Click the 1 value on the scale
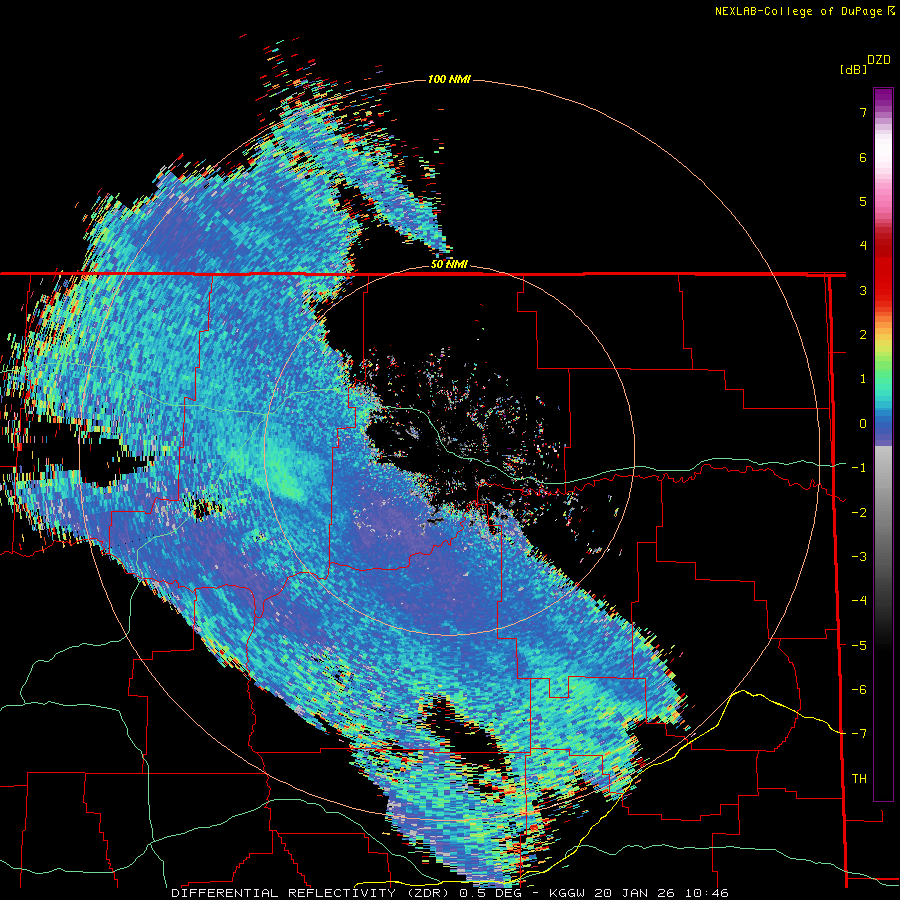The image size is (900, 900). (x=863, y=379)
